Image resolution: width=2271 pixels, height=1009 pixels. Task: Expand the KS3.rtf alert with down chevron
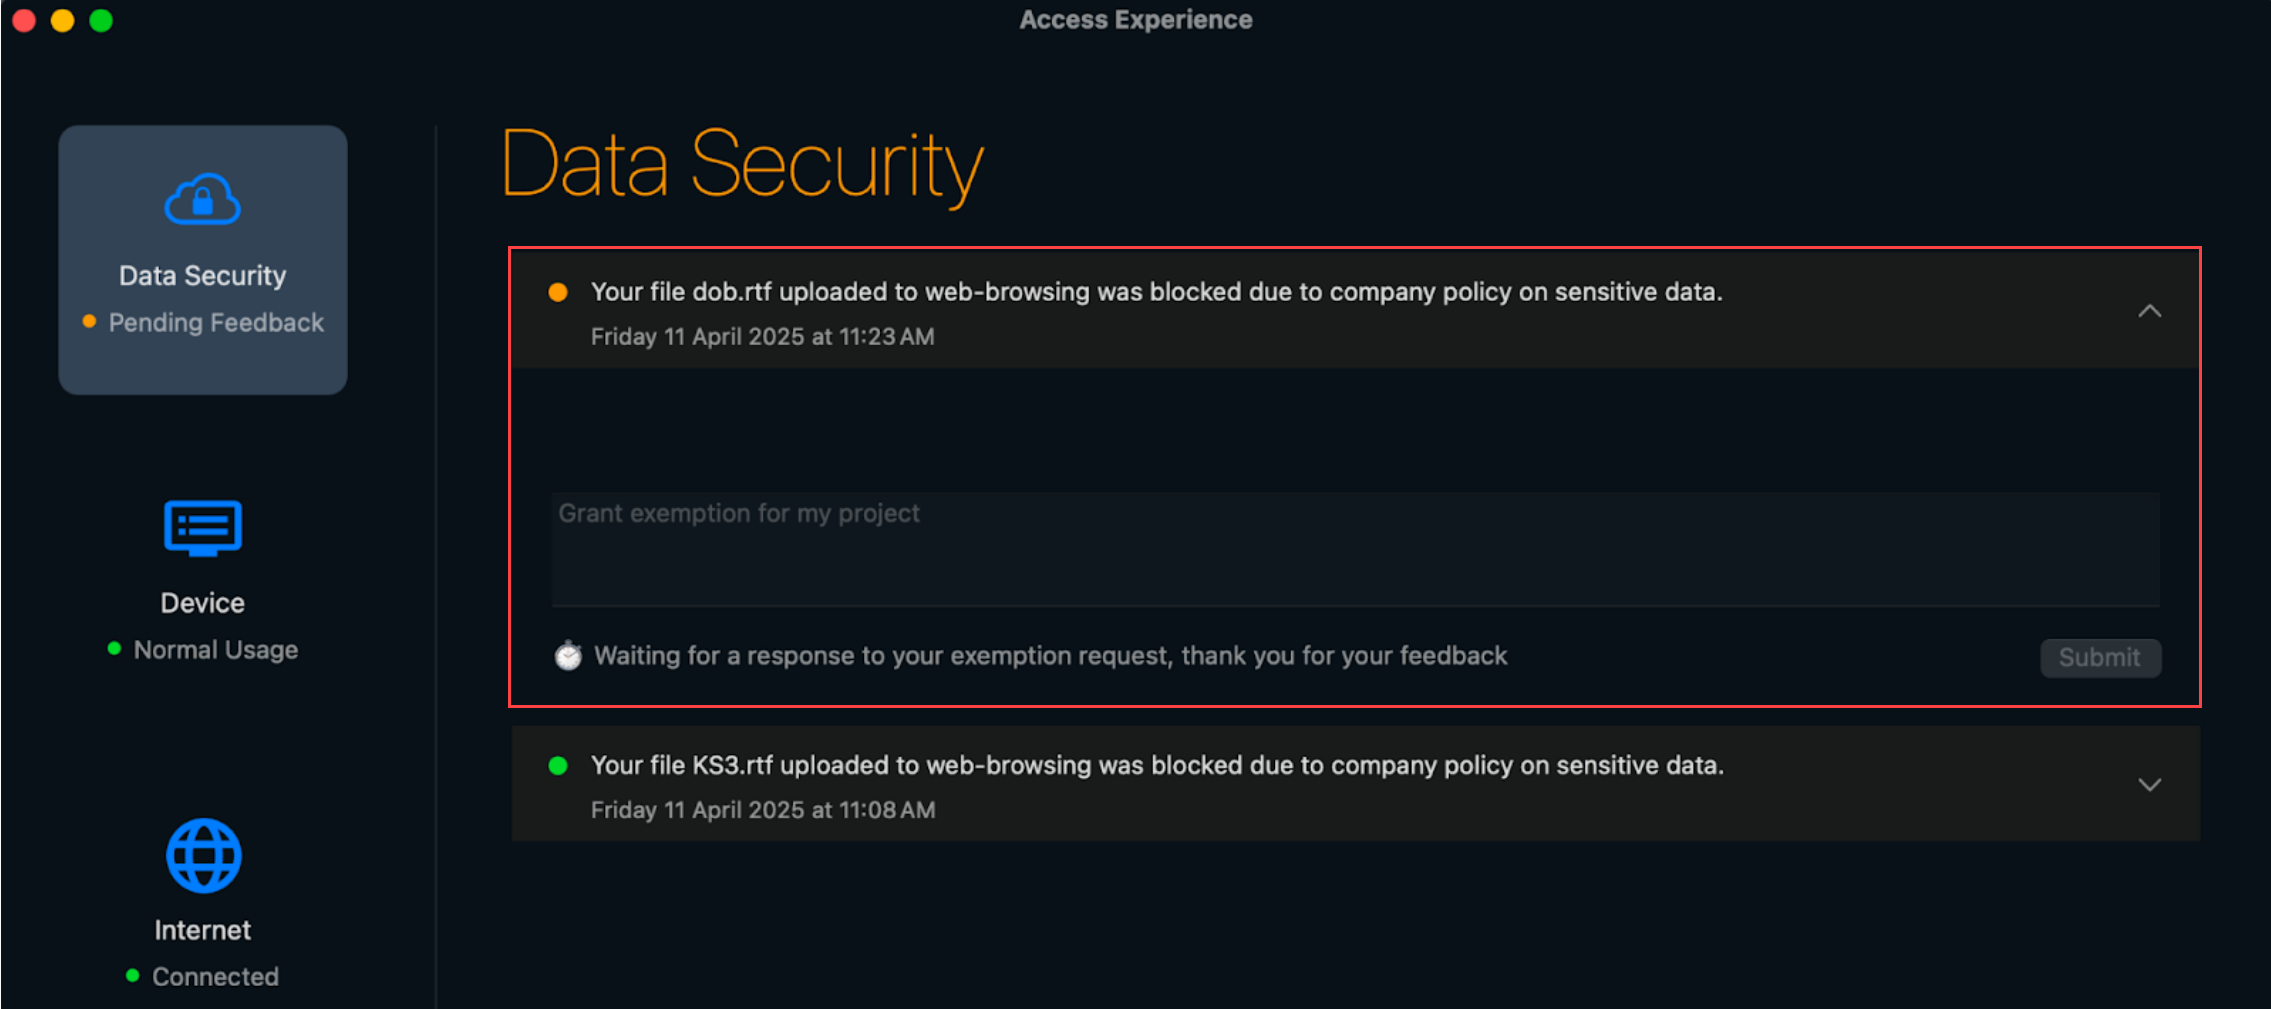(x=2149, y=785)
